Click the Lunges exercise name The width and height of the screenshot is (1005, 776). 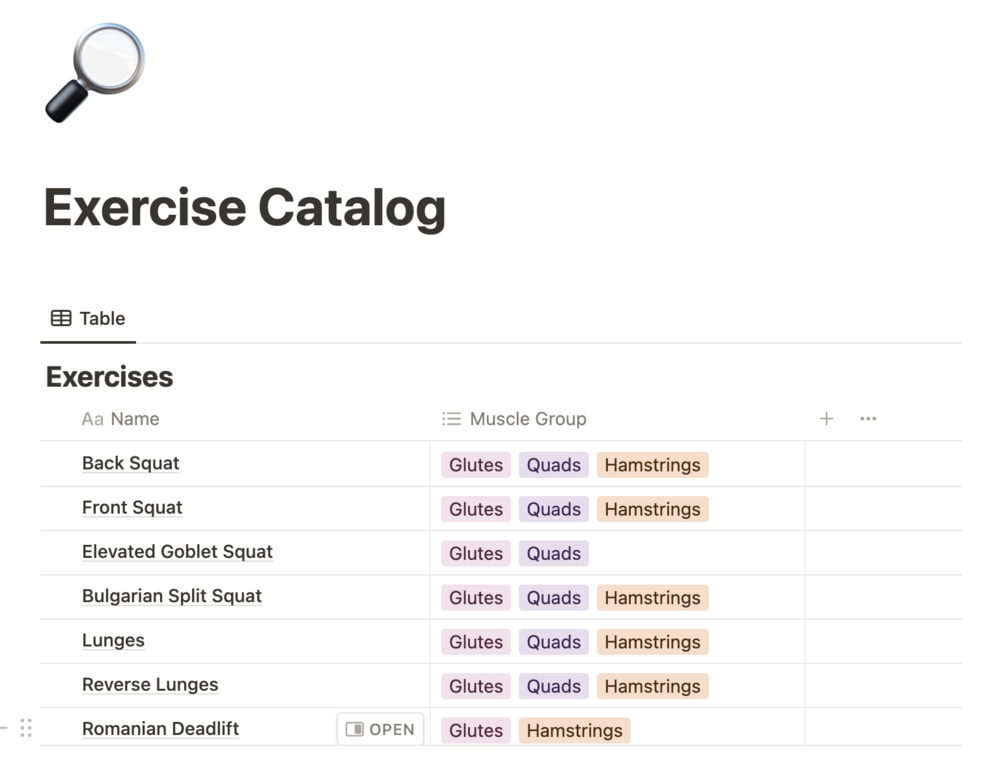[113, 641]
